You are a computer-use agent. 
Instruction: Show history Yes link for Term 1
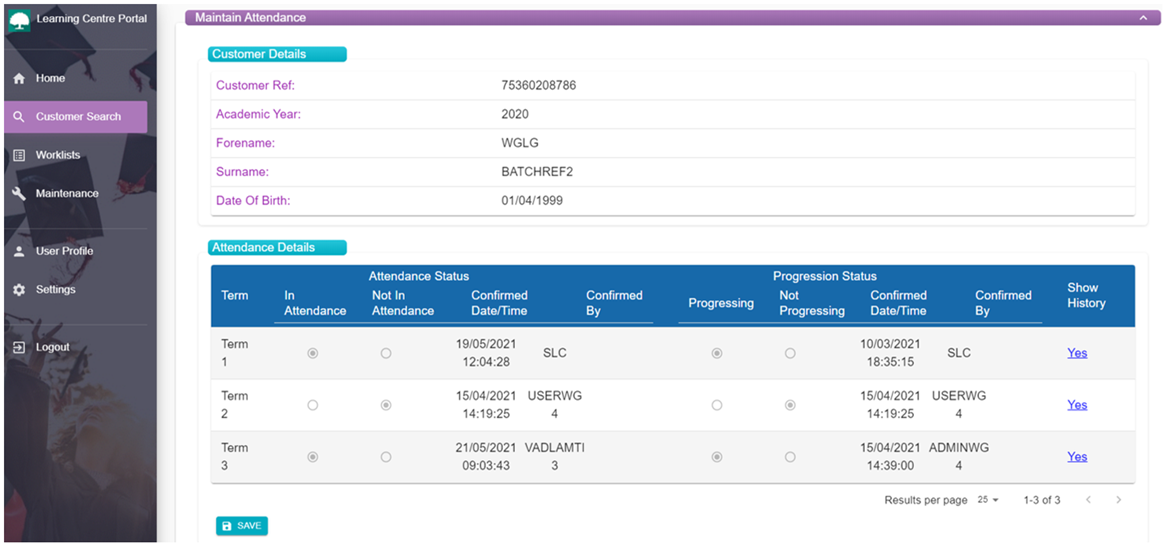[1077, 353]
